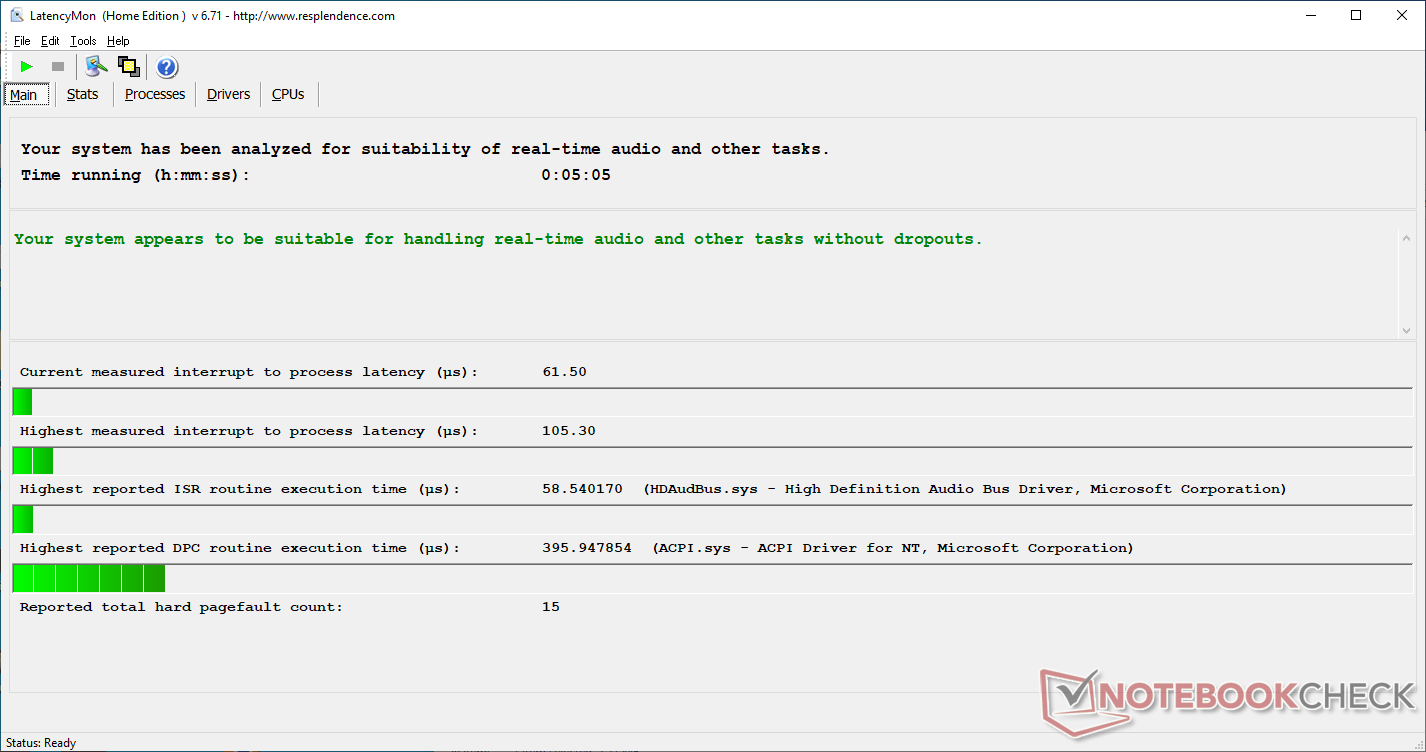
Task: Switch to the Drivers tab
Action: (x=228, y=94)
